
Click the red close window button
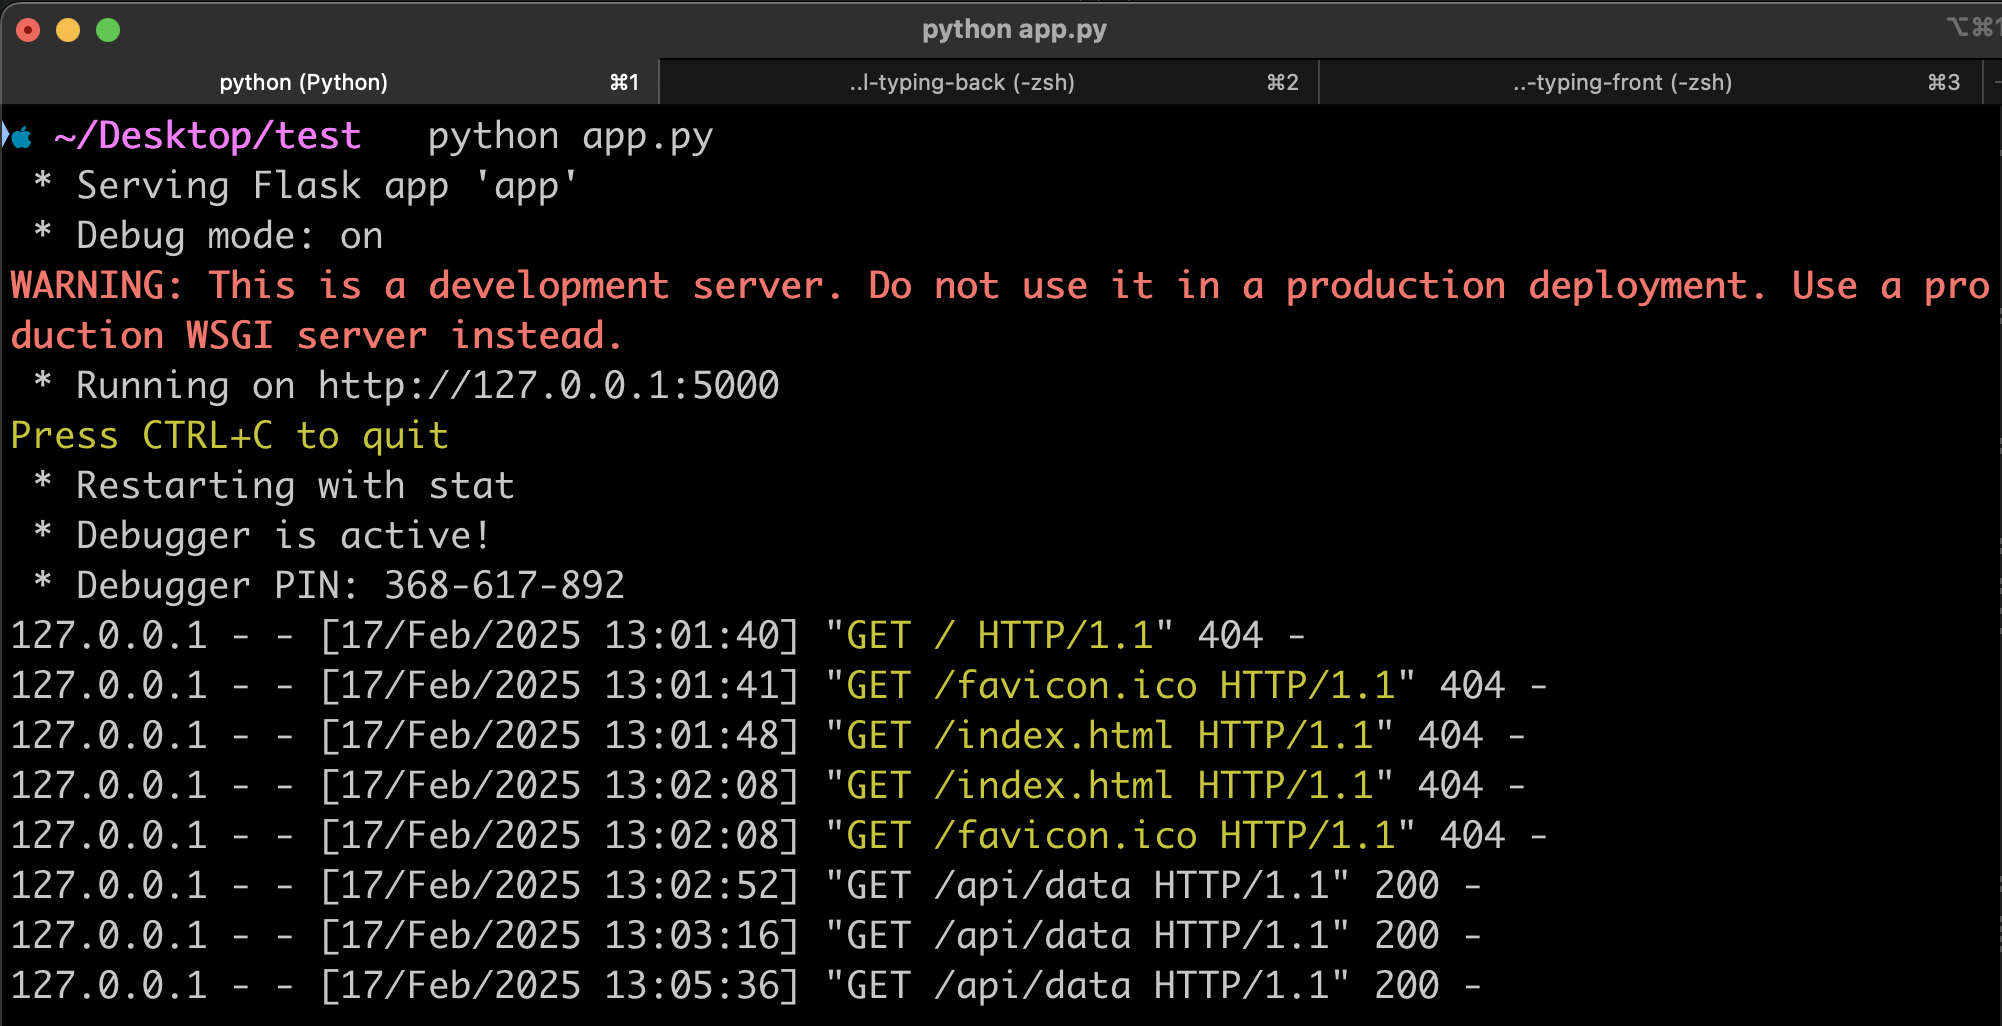pos(28,30)
